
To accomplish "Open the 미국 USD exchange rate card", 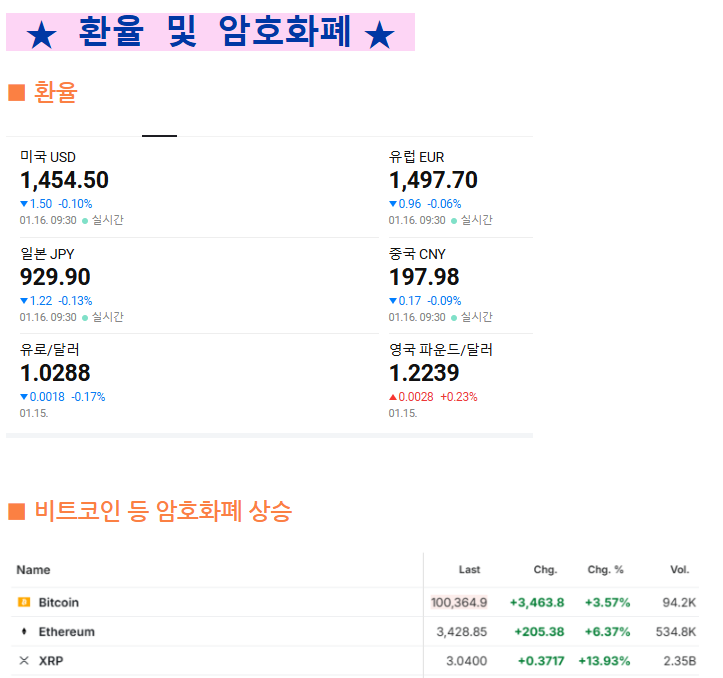I will (193, 188).
